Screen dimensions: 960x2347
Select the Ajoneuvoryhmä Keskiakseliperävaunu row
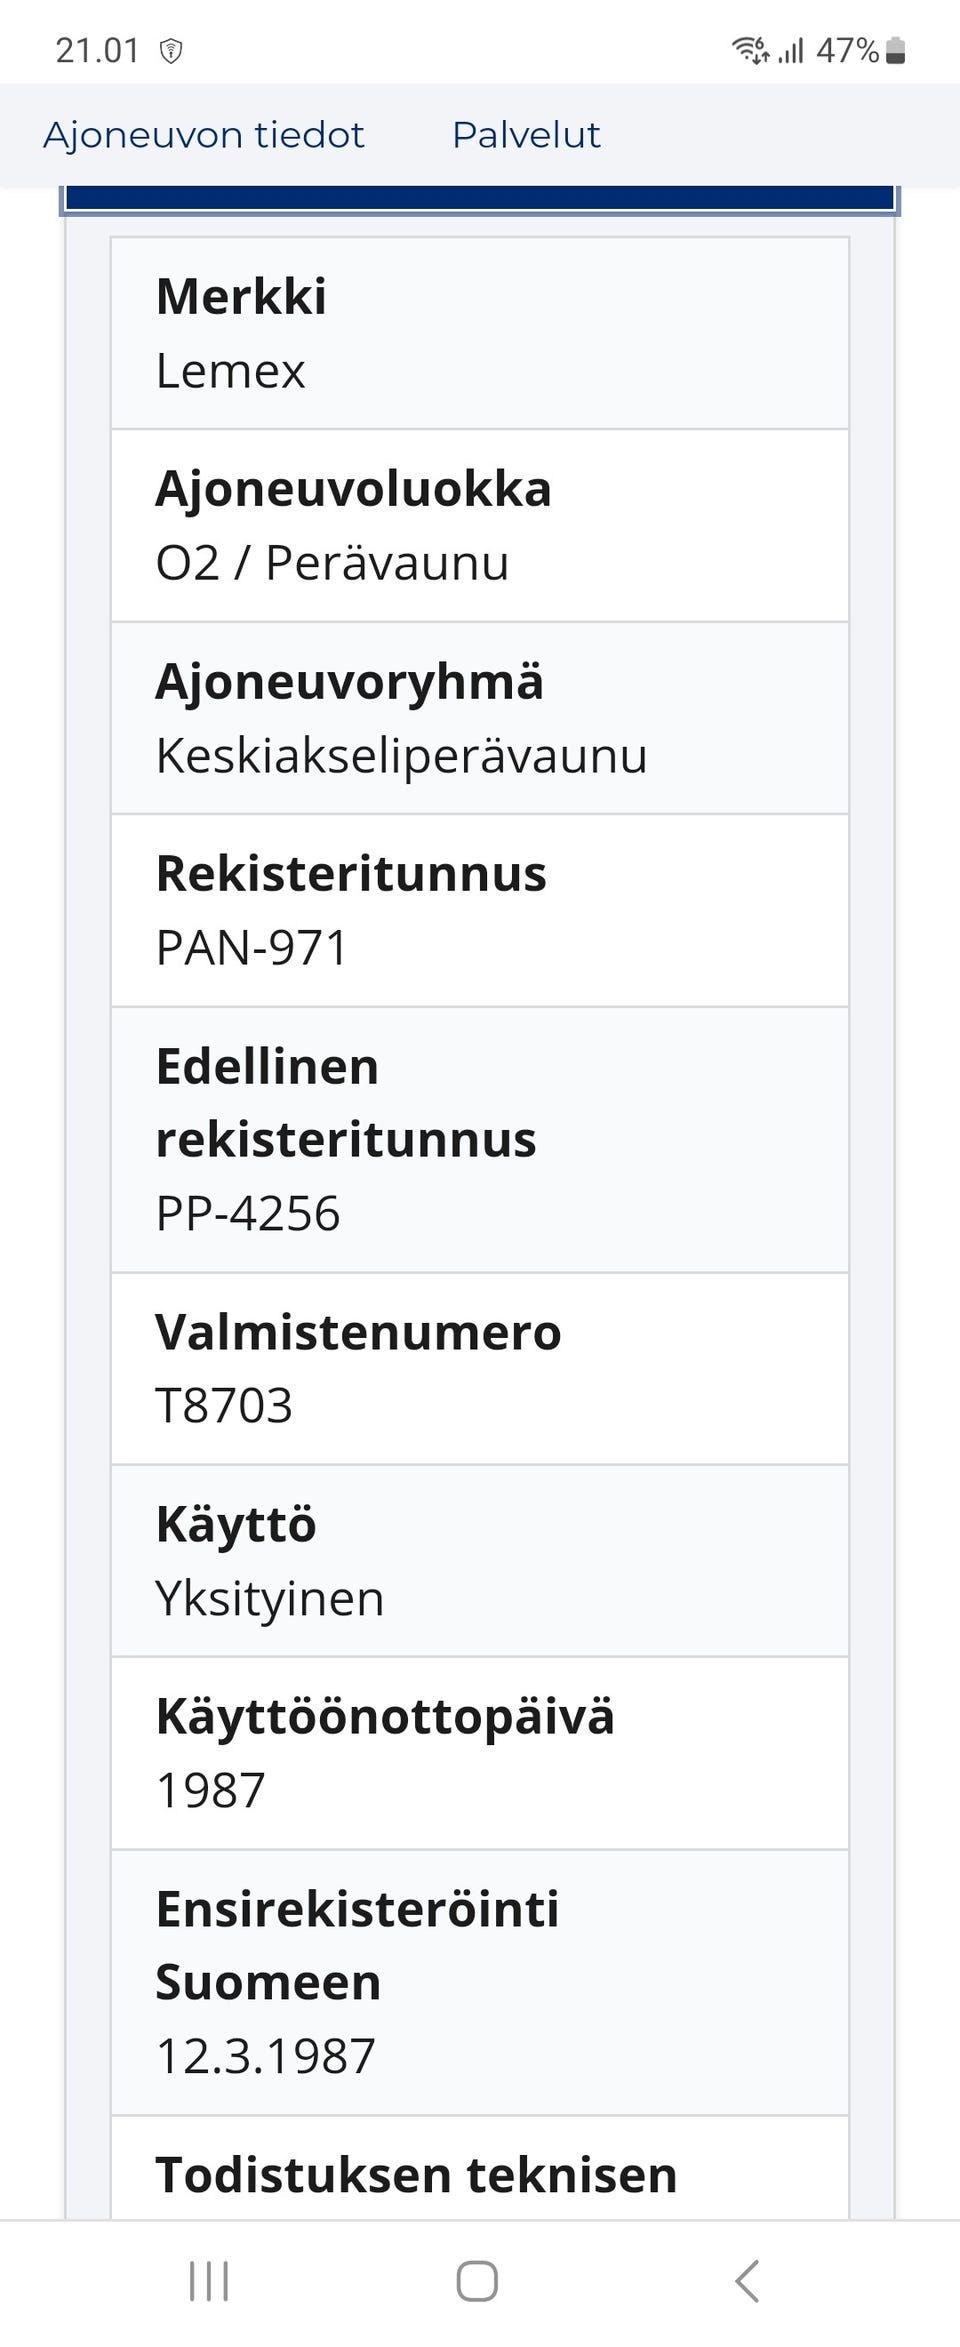480,718
